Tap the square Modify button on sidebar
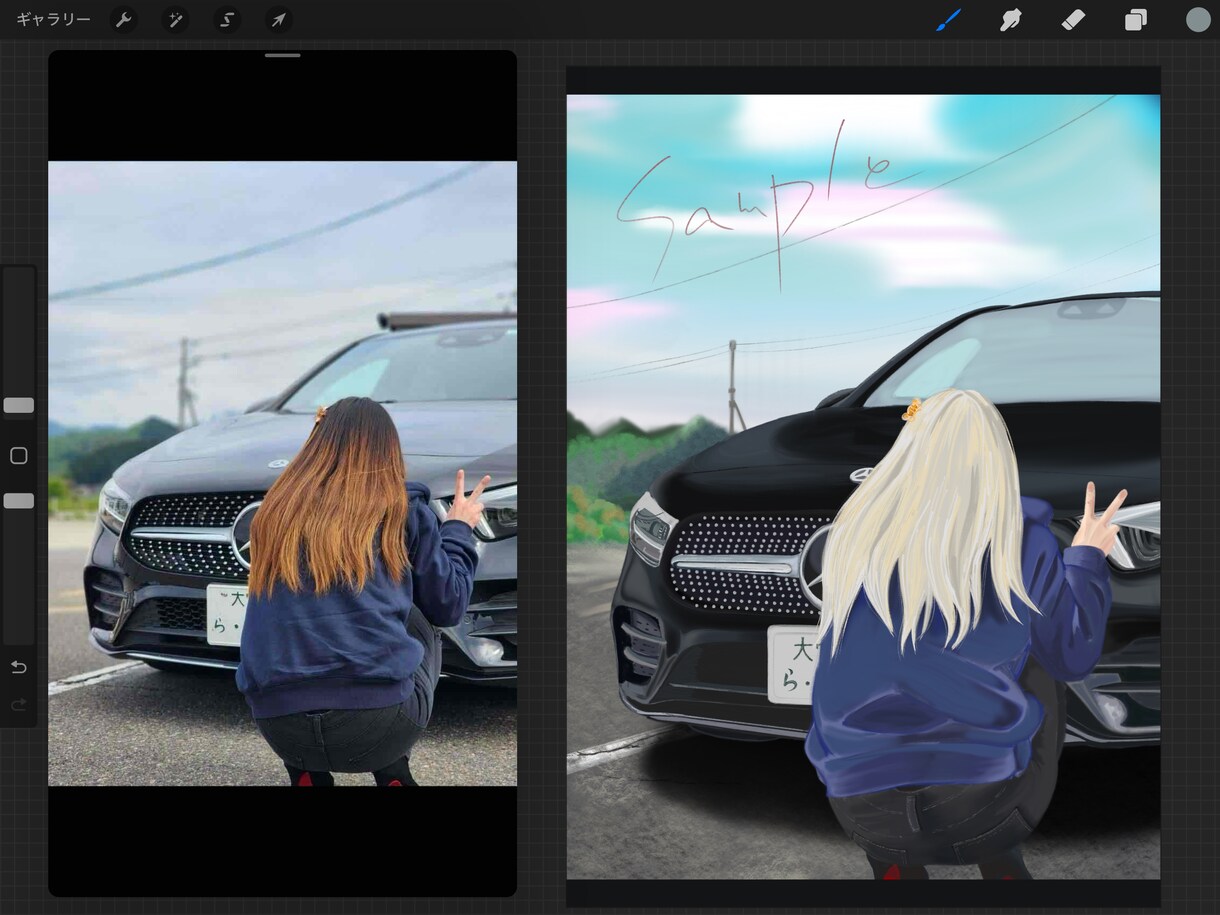 tap(18, 456)
